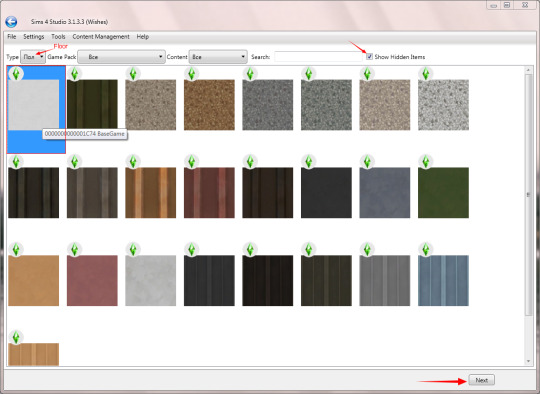Select the reddish wood plank floor
Screen dimensions: 540x394
click(209, 193)
